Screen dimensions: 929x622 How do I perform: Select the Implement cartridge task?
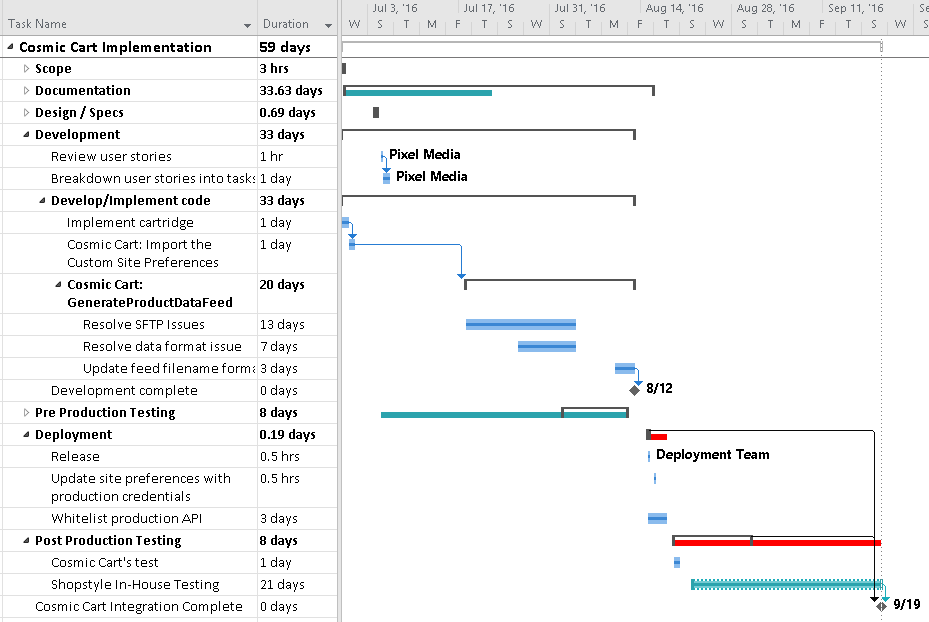[130, 223]
